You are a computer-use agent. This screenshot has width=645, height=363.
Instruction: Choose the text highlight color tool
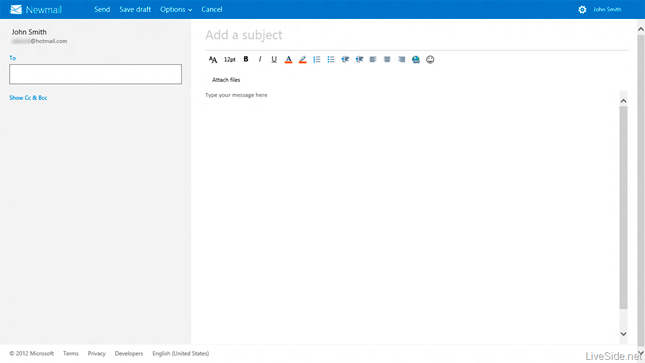click(x=302, y=60)
